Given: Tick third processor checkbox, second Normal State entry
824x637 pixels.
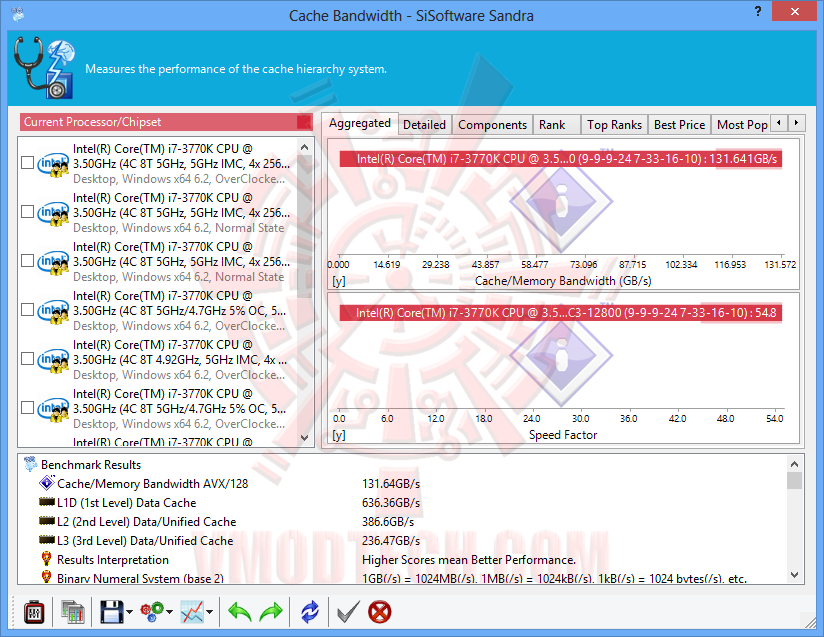Looking at the screenshot, I should (x=27, y=261).
